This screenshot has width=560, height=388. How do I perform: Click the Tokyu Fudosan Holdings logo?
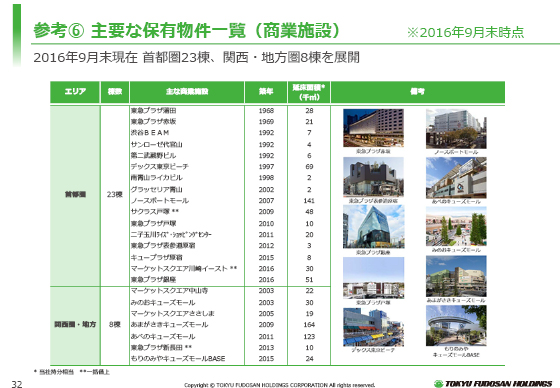click(x=493, y=384)
